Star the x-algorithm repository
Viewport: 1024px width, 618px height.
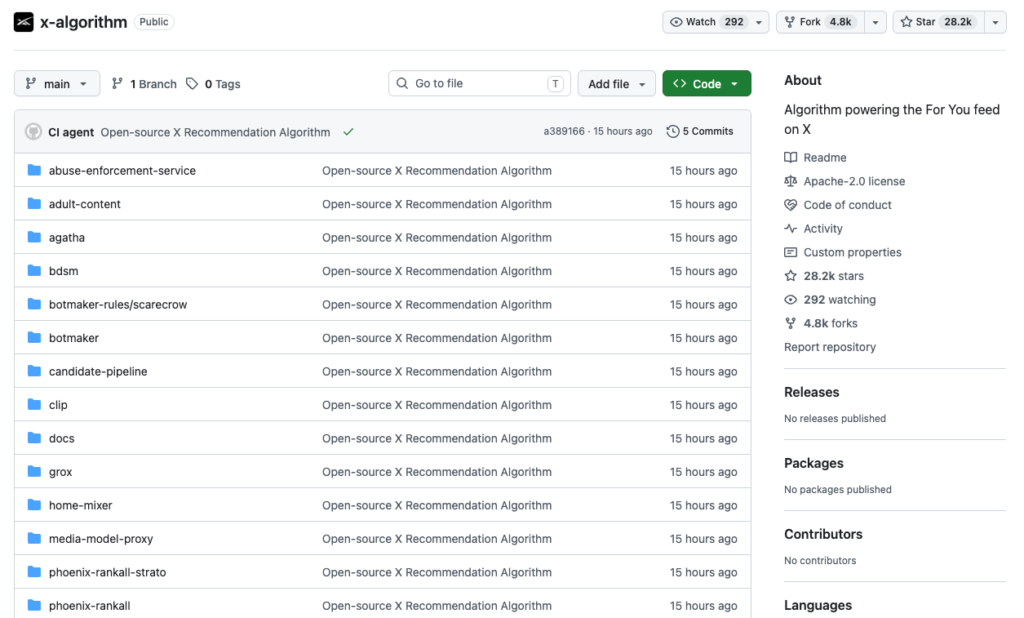click(x=938, y=22)
